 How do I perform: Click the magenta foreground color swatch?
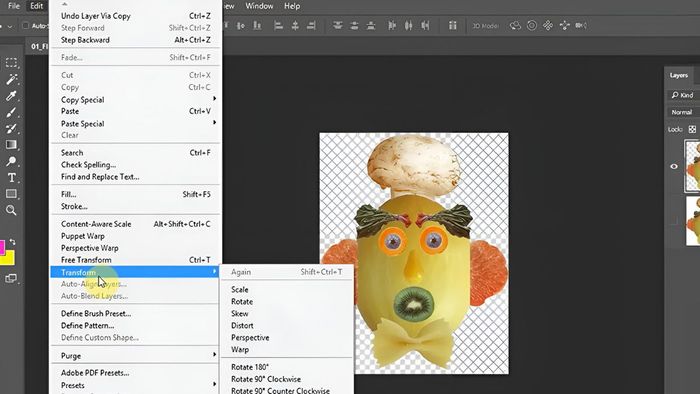pyautogui.click(x=2, y=247)
